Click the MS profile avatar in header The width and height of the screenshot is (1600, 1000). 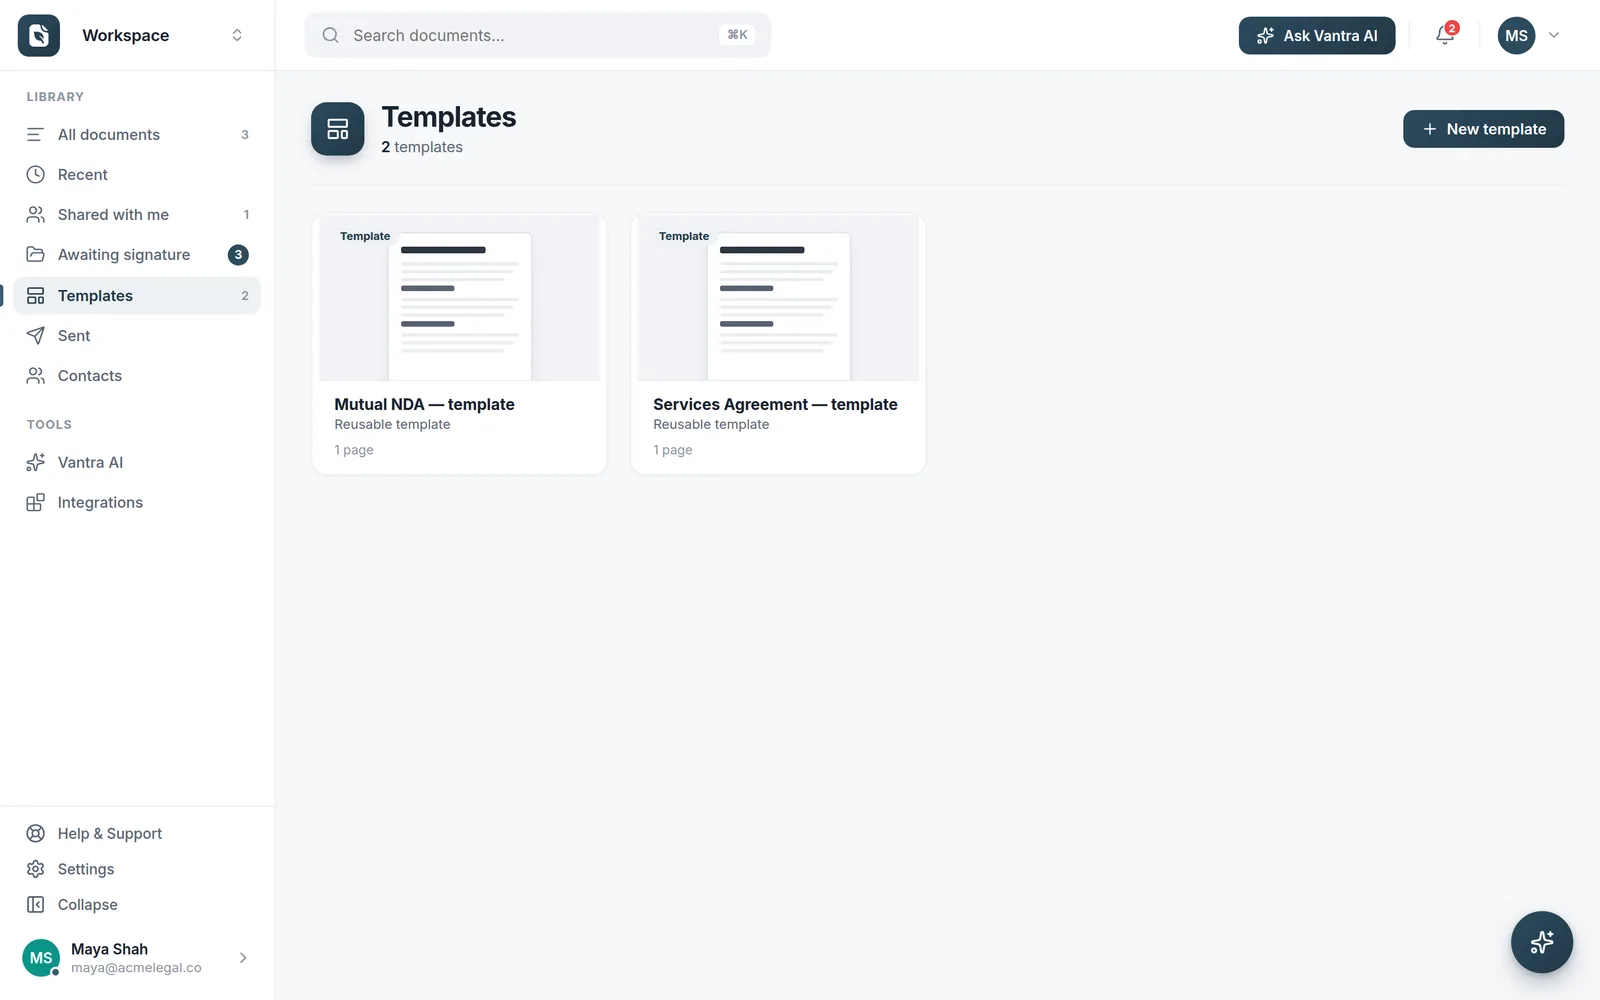coord(1516,35)
